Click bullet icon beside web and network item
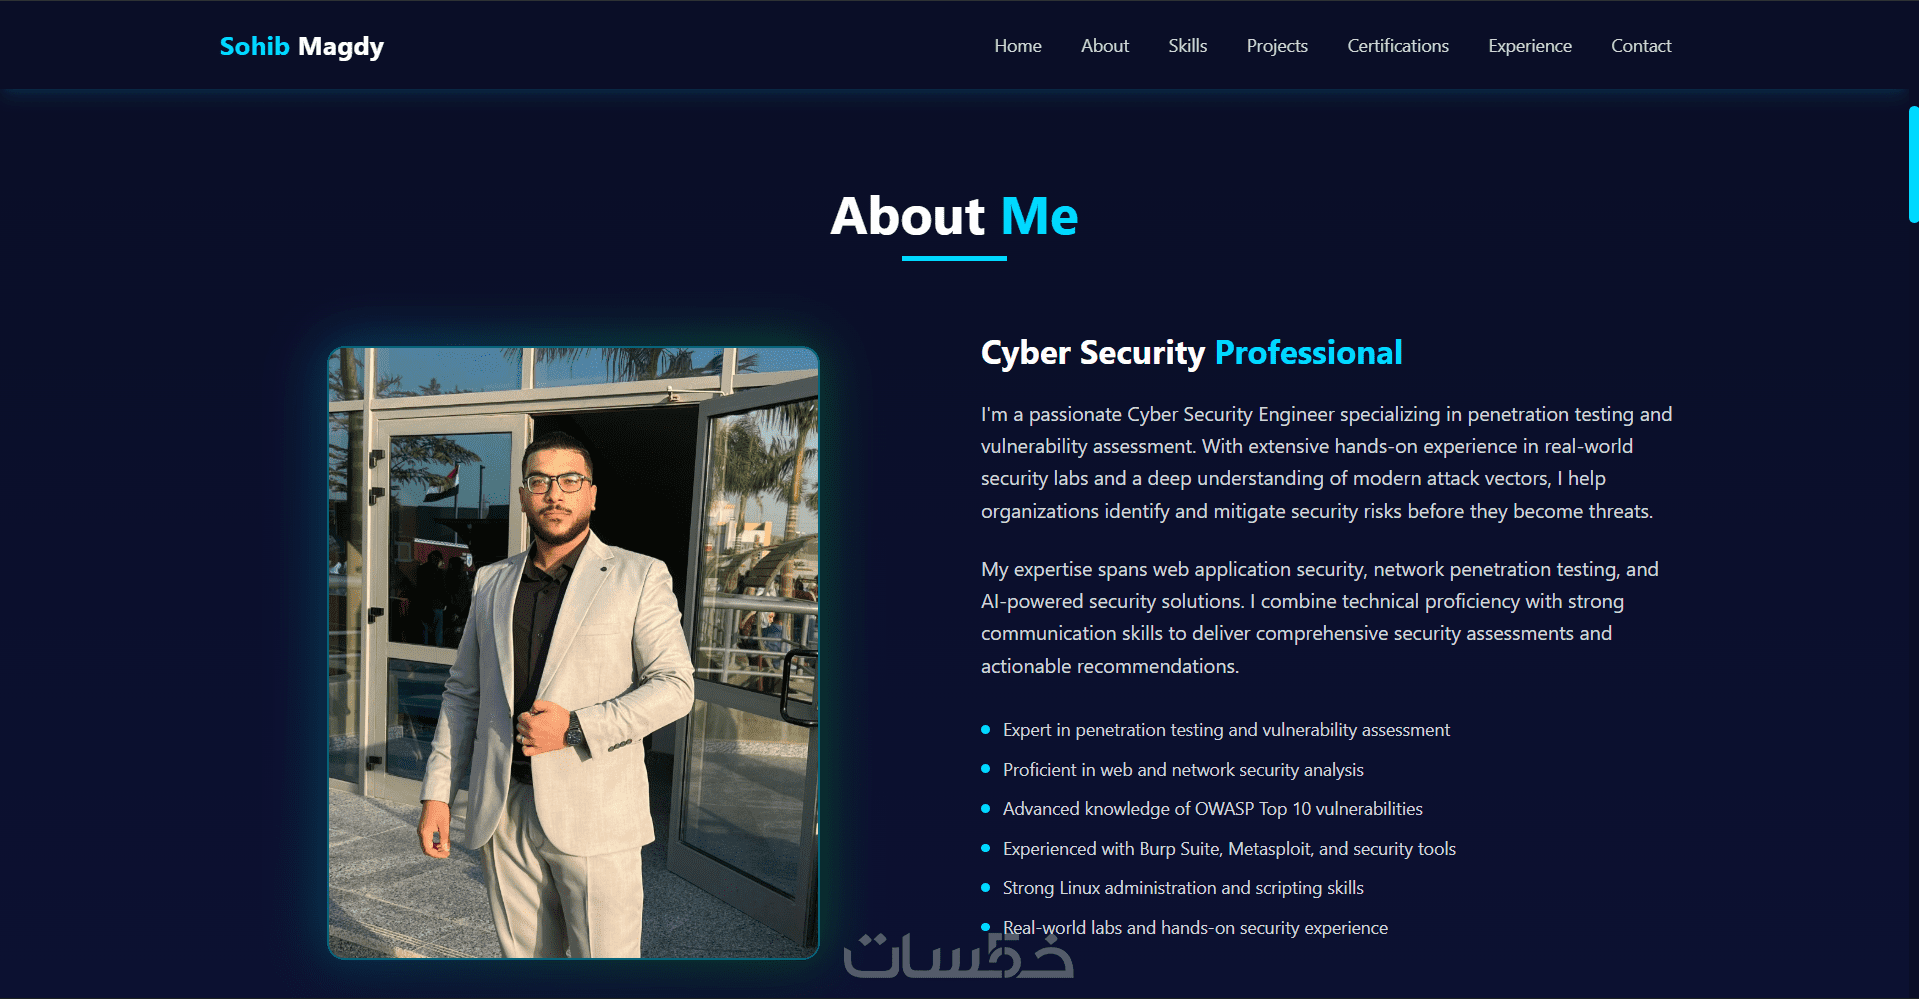Screen dimensions: 1919x999 [985, 769]
